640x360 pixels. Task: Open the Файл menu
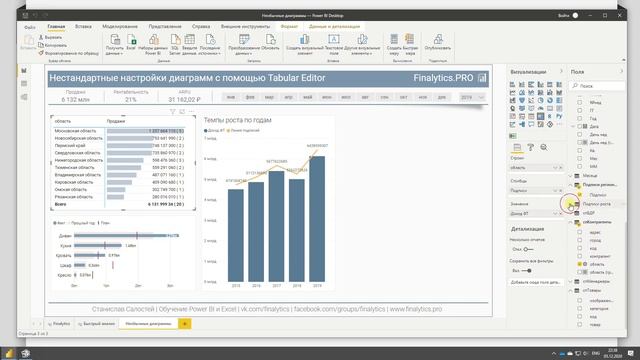30,27
